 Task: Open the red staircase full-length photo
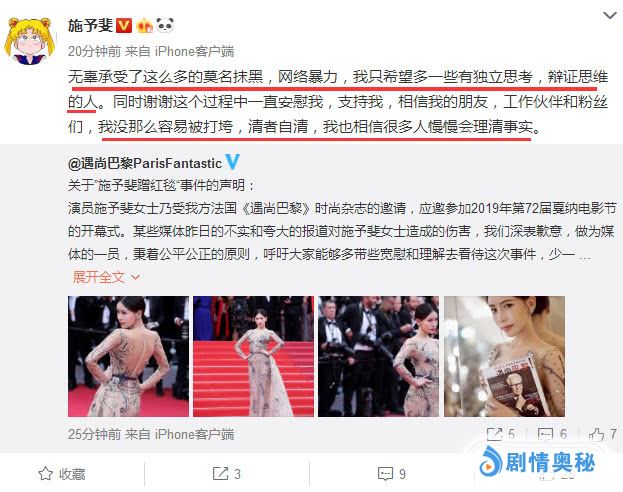click(253, 356)
